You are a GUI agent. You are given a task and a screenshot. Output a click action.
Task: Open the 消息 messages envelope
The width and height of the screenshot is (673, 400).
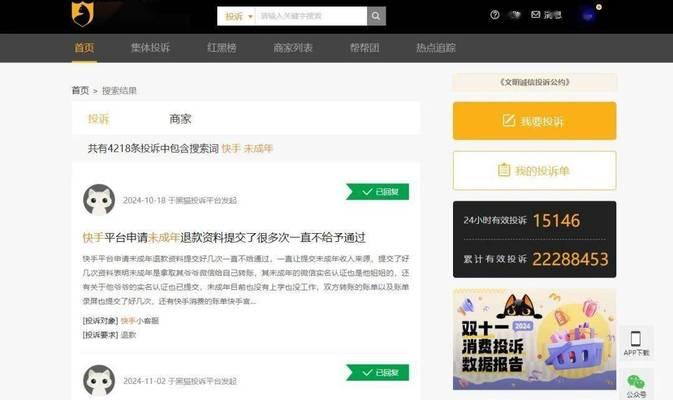pos(546,15)
